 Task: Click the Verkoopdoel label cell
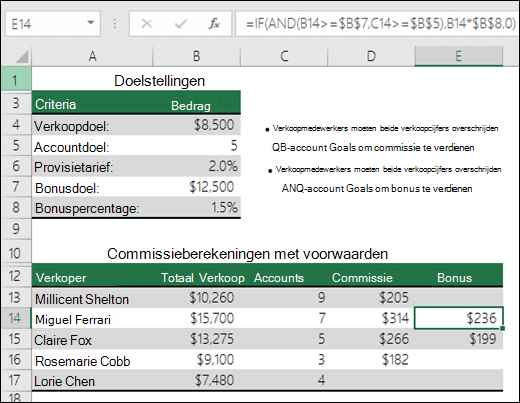(92, 126)
